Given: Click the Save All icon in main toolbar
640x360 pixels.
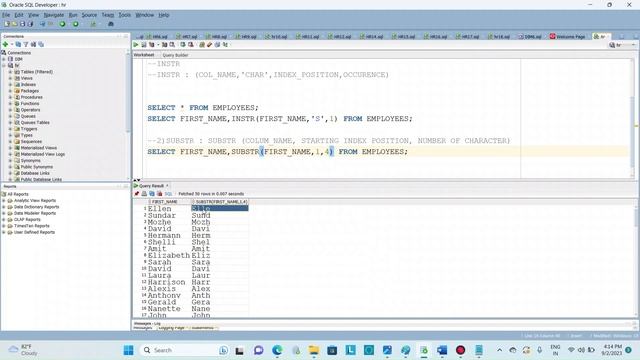Looking at the screenshot, I should tap(30, 24).
